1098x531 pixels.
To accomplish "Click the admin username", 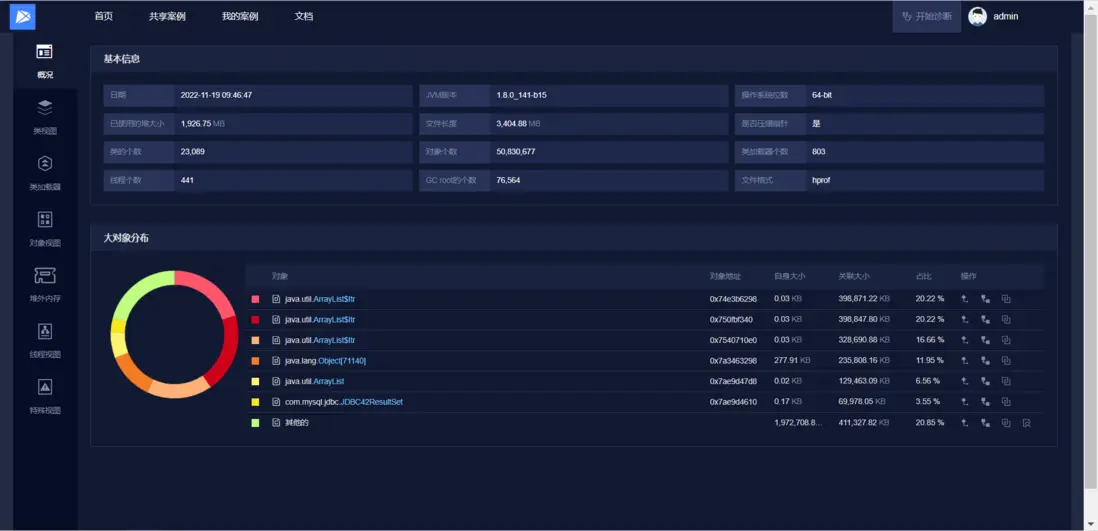I will [1006, 16].
